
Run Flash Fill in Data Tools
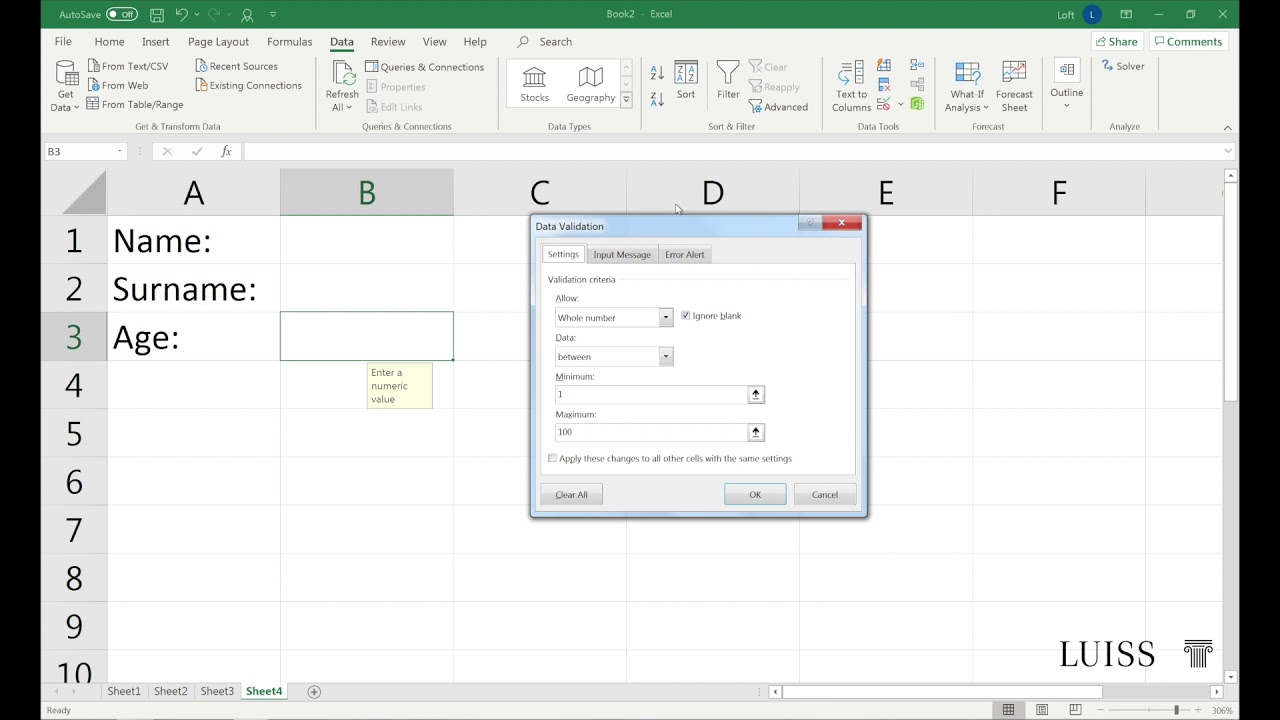884,66
